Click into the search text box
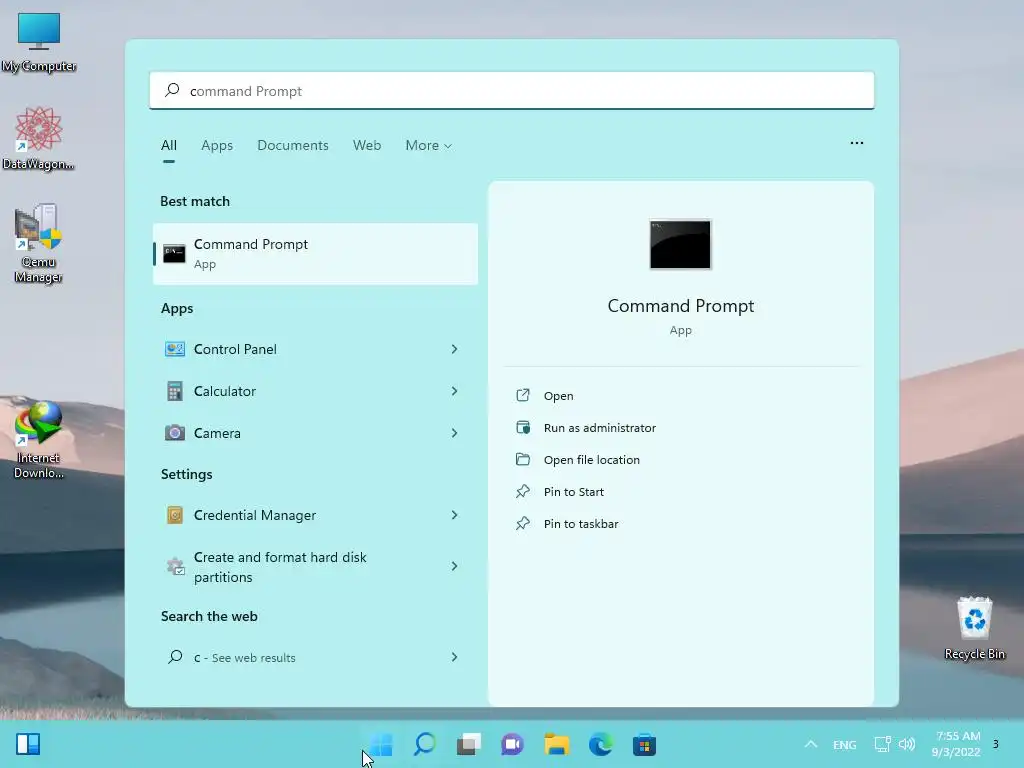The image size is (1024, 768). pos(512,91)
